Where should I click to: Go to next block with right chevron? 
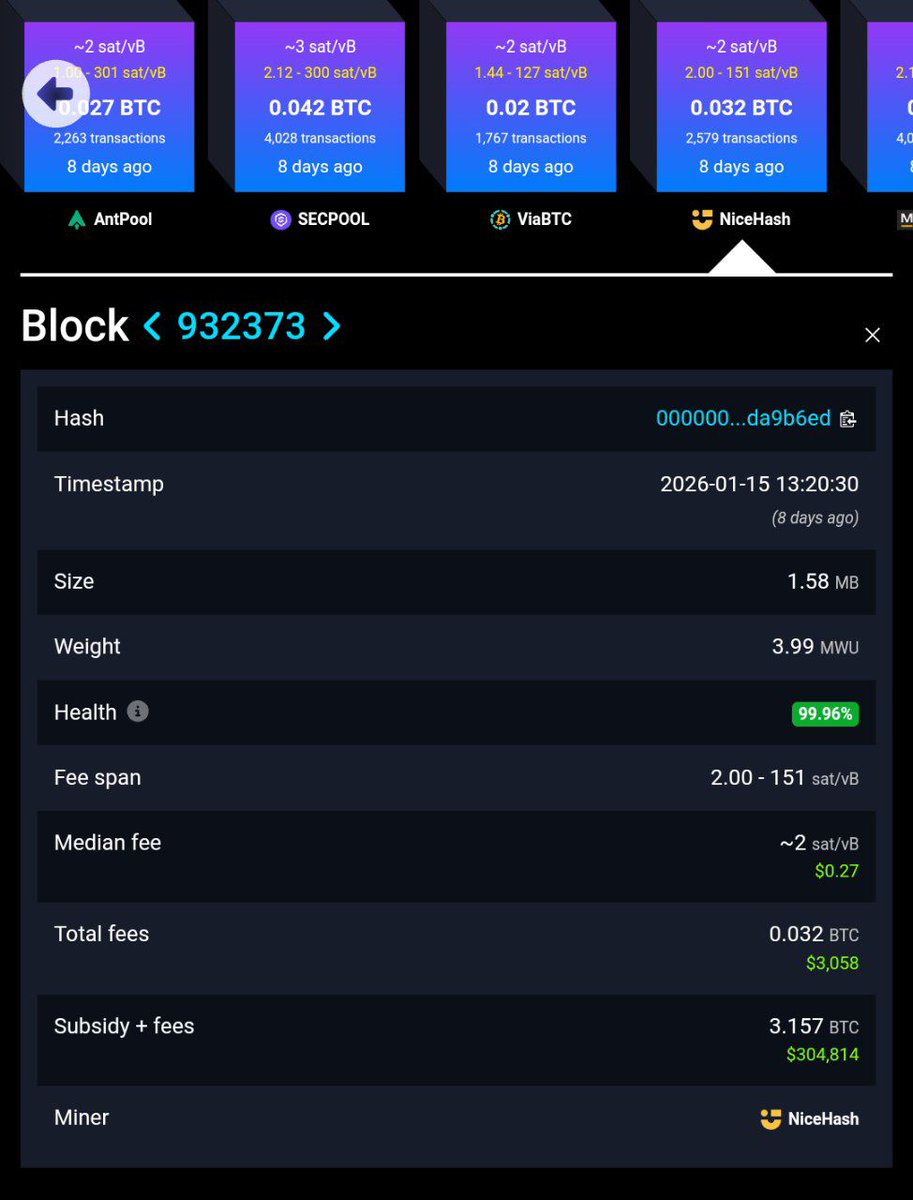tap(331, 326)
